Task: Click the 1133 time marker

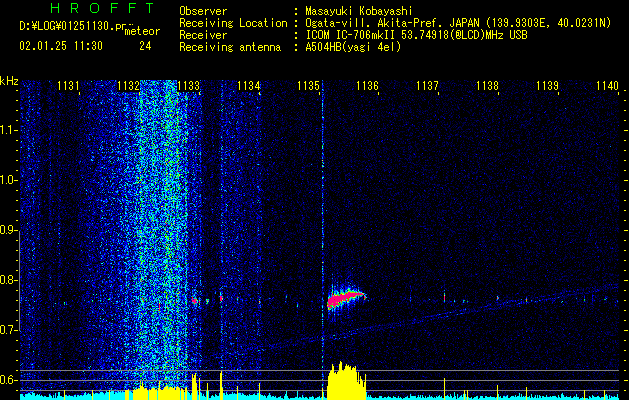Action: [x=188, y=86]
